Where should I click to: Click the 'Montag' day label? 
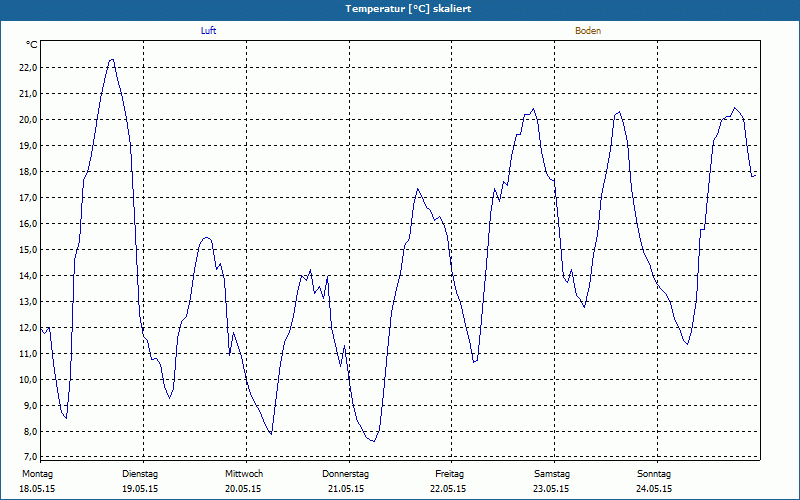click(37, 474)
